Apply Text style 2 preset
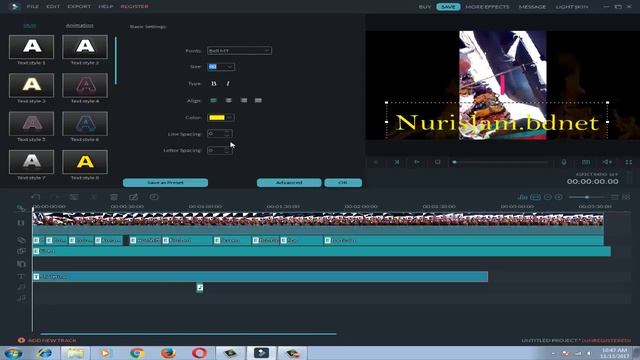The width and height of the screenshot is (640, 360). pyautogui.click(x=85, y=47)
